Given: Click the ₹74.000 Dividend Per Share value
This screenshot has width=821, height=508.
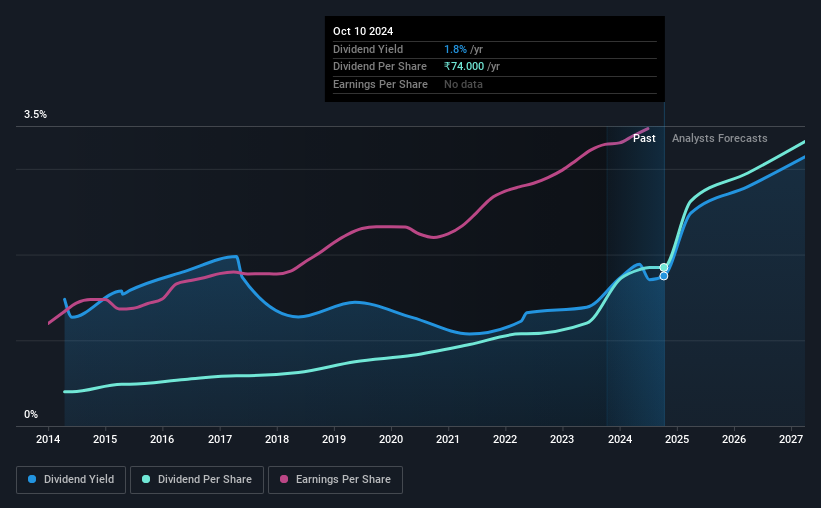Looking at the screenshot, I should (x=464, y=67).
